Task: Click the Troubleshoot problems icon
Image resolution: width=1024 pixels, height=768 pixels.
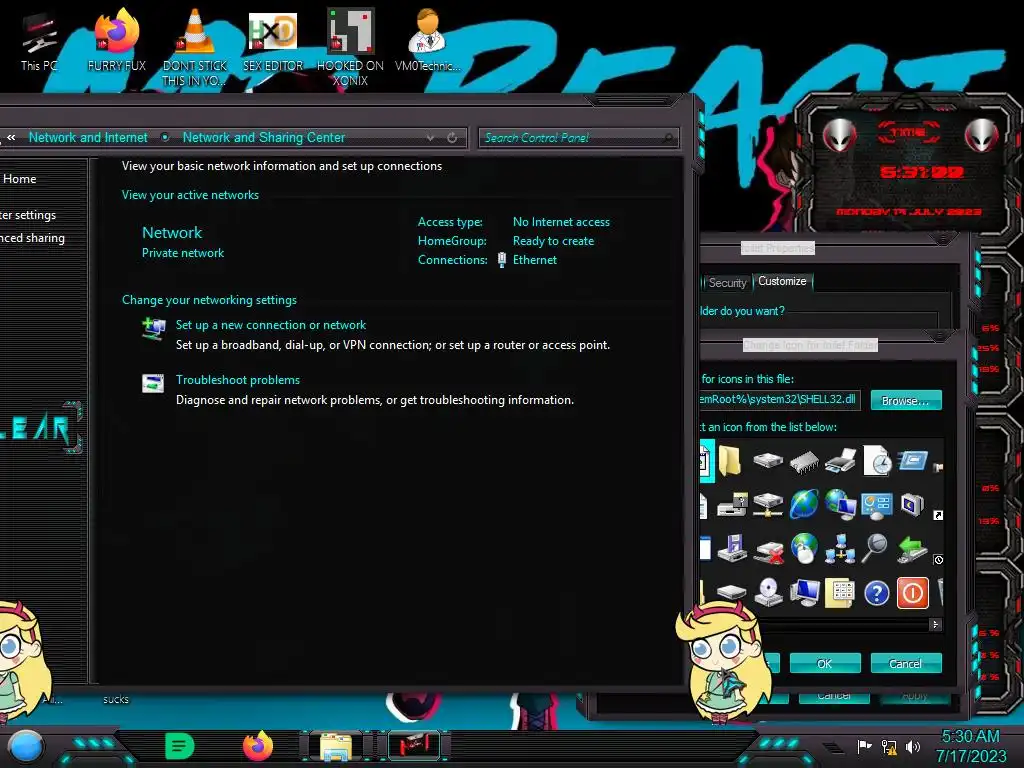Action: pos(153,383)
